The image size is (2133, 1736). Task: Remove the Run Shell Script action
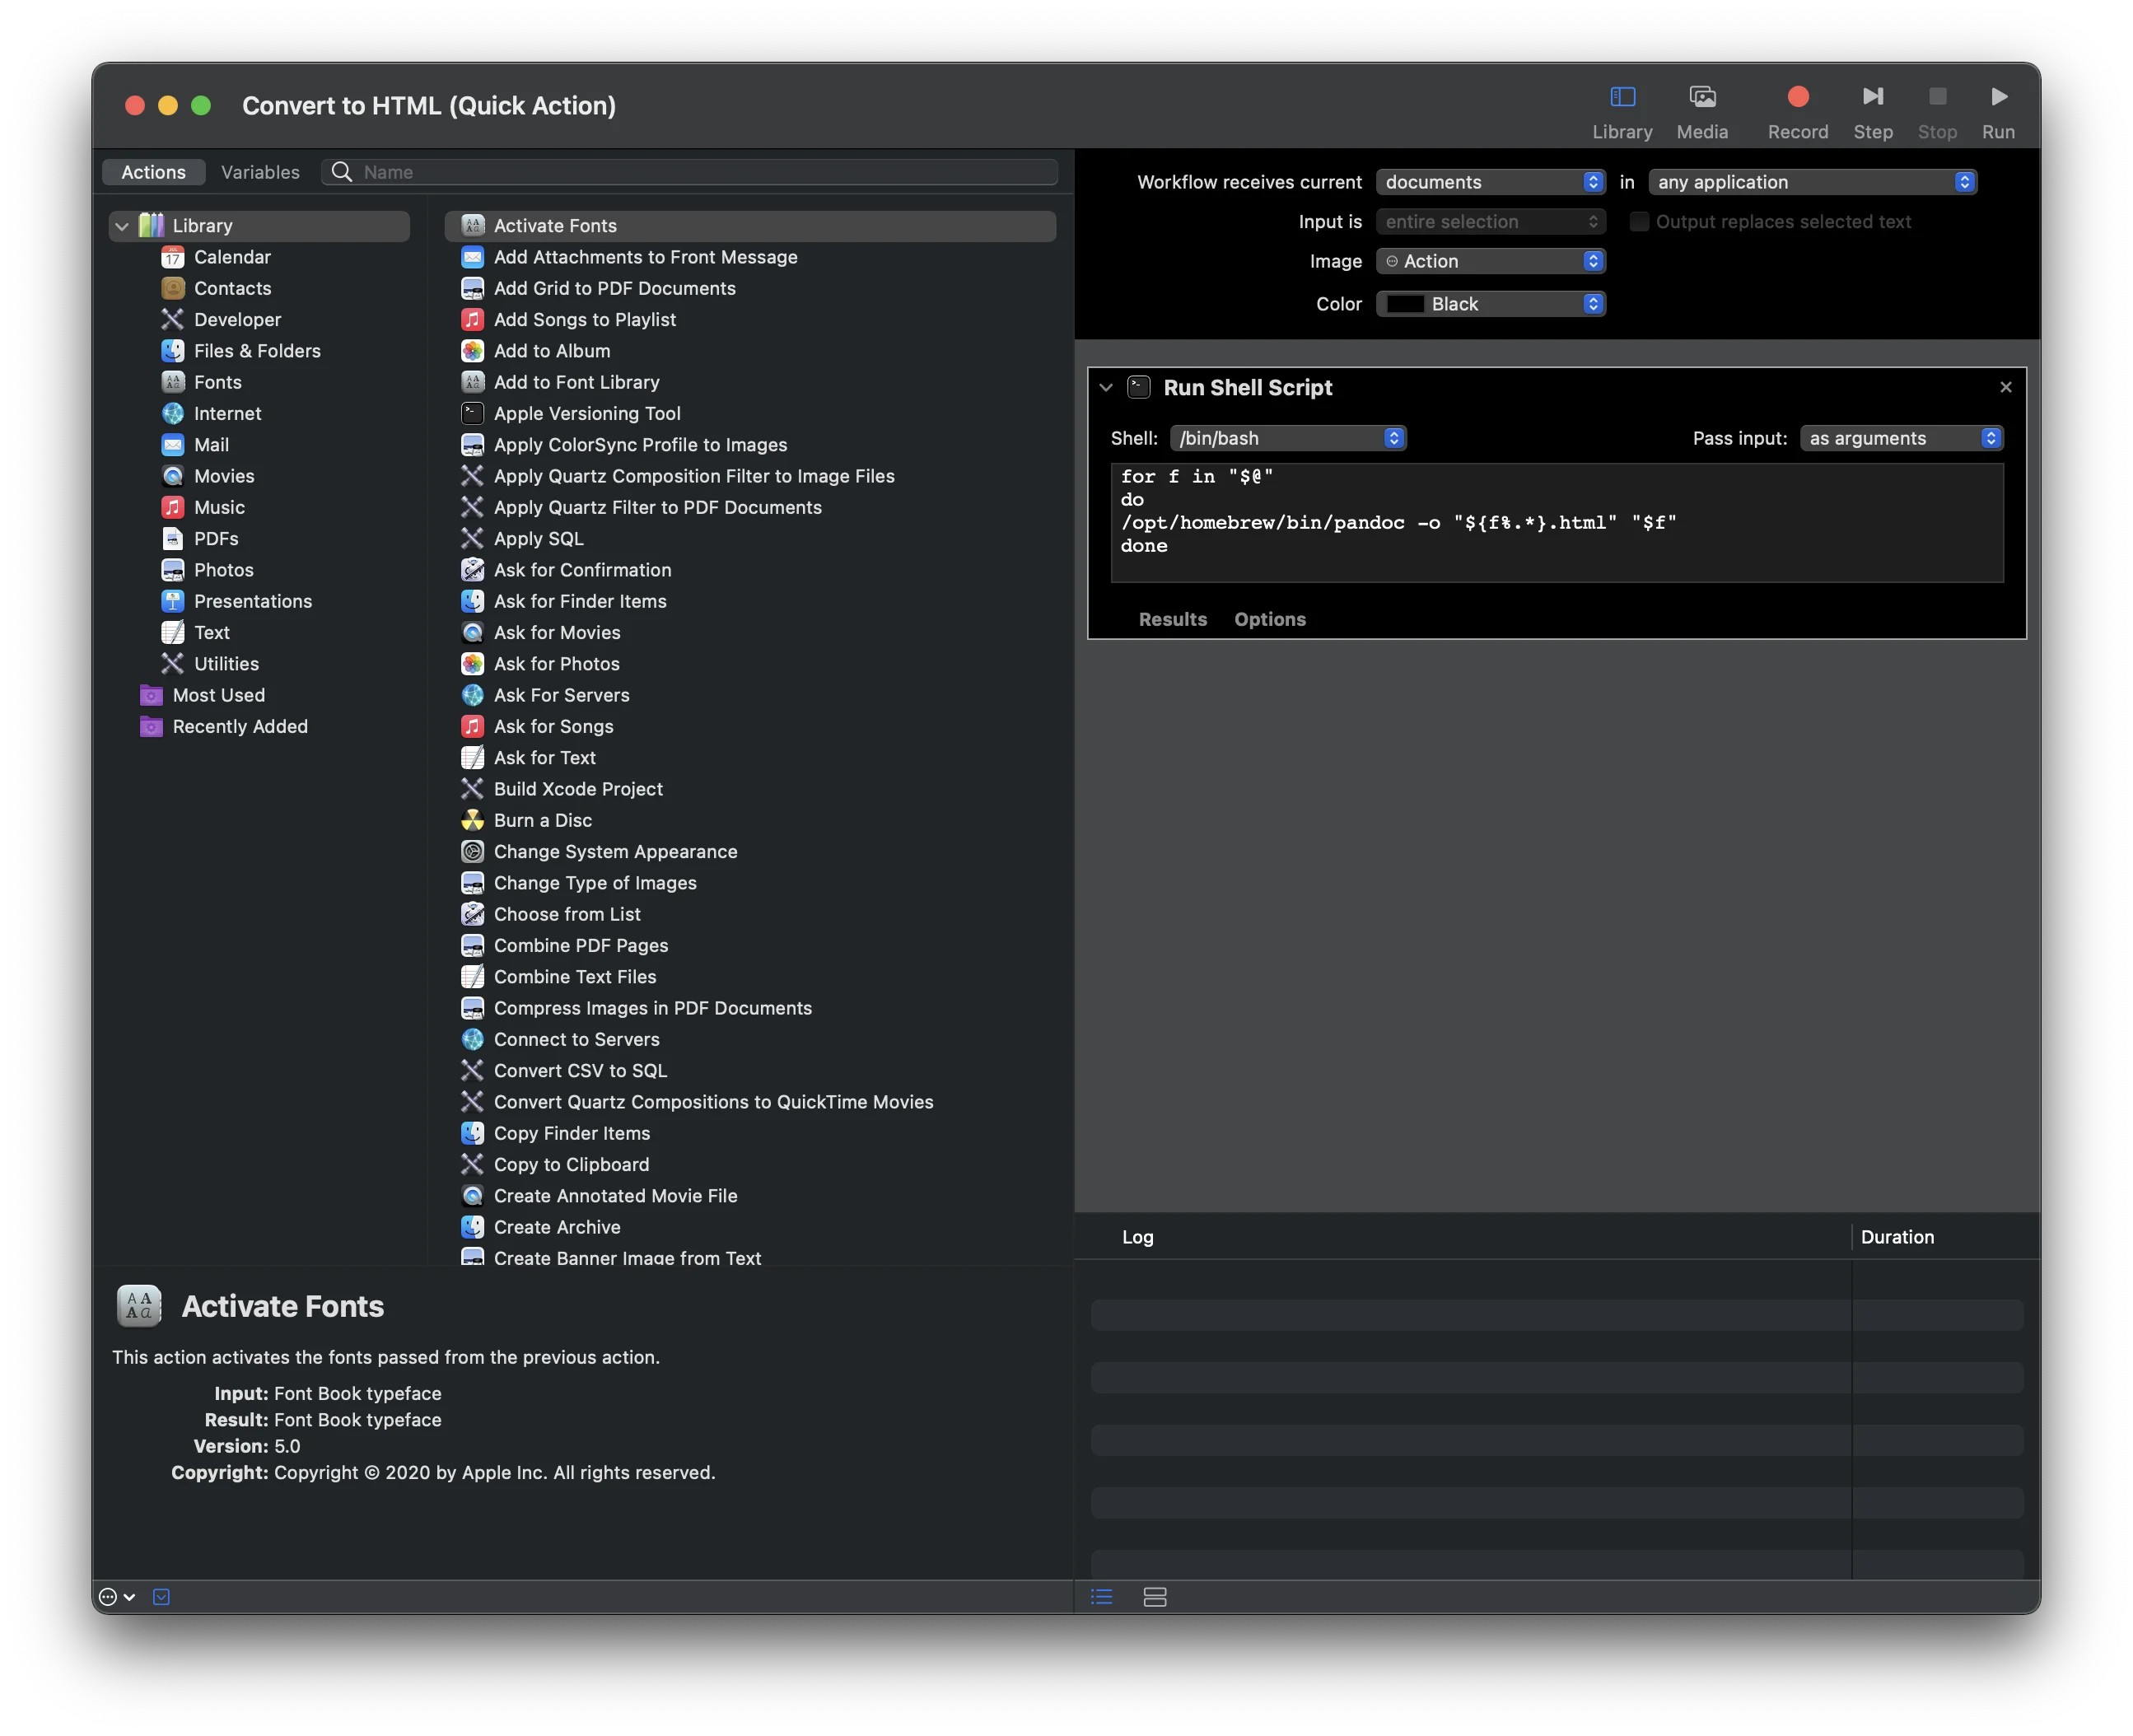pyautogui.click(x=2004, y=387)
